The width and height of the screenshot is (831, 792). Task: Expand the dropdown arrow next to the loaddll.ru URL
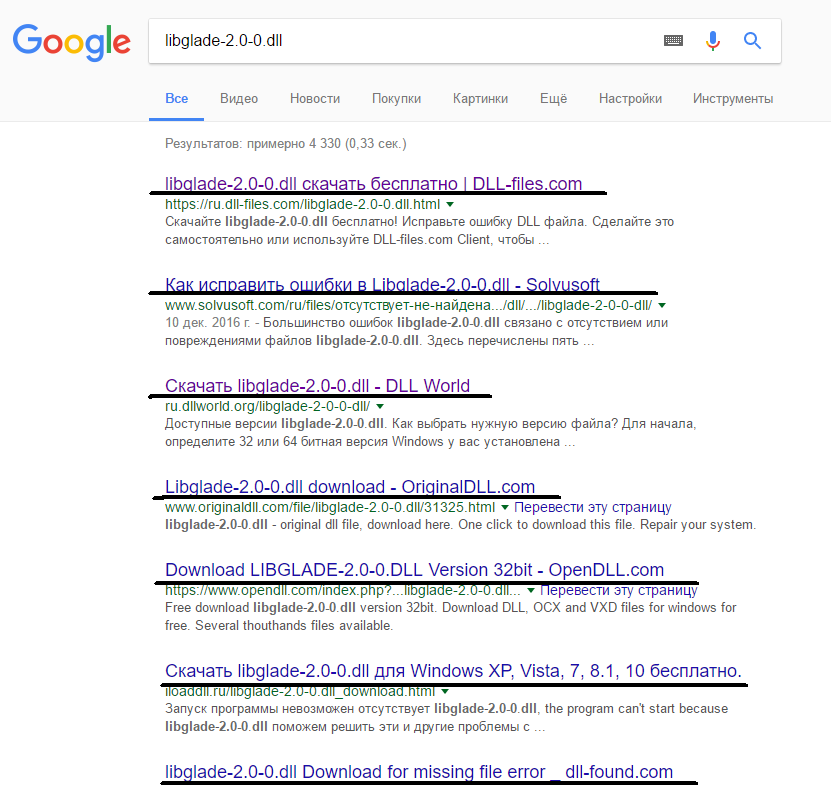pos(445,691)
